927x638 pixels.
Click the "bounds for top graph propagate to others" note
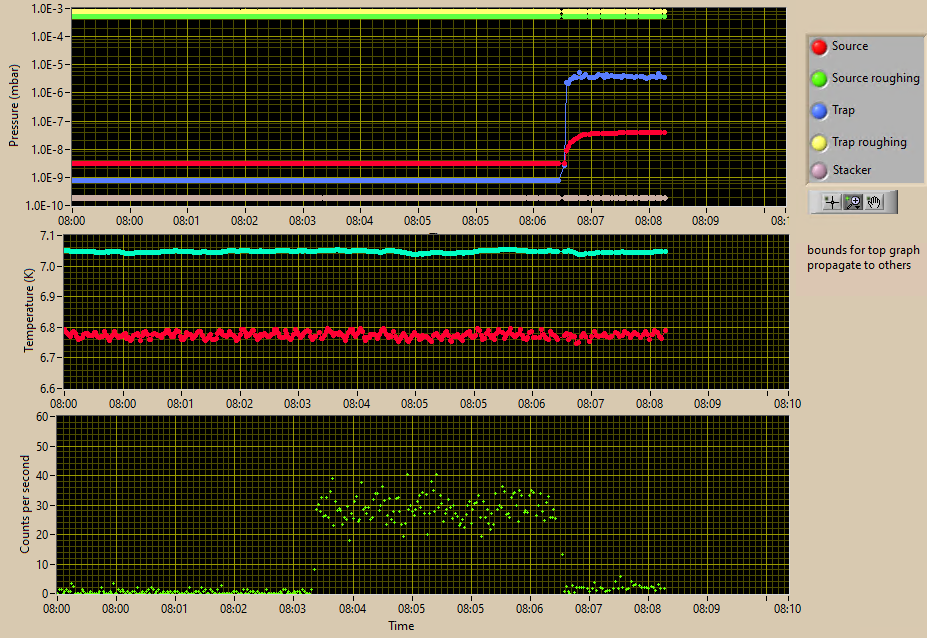863,258
